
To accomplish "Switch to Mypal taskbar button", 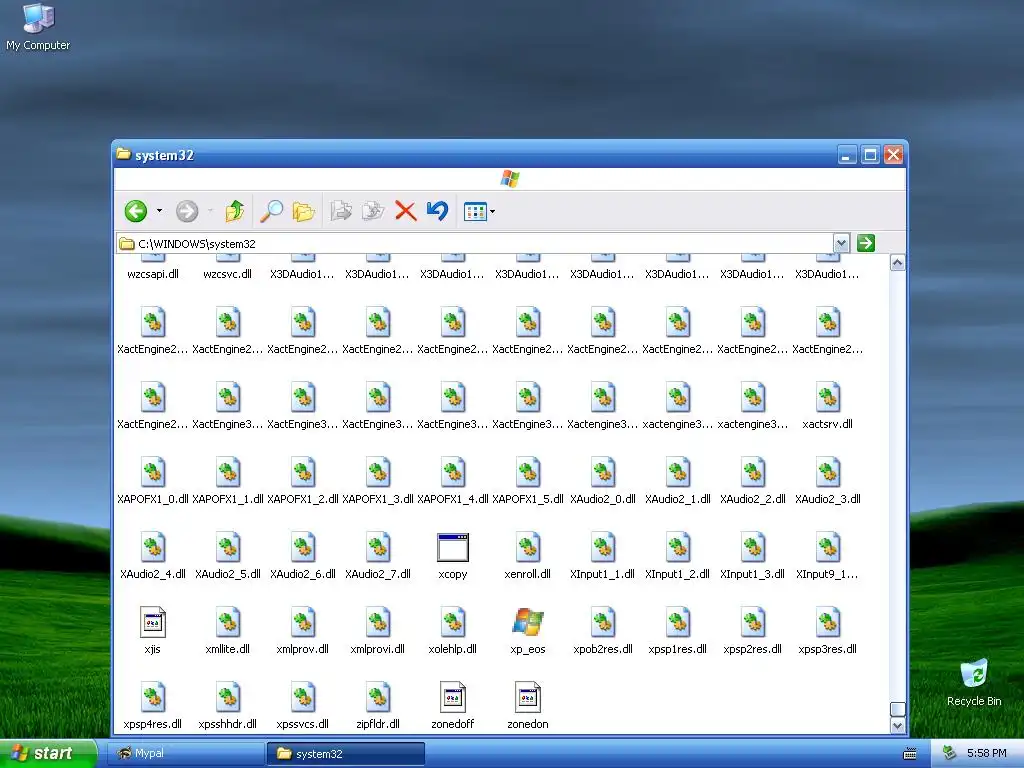I will (x=185, y=754).
